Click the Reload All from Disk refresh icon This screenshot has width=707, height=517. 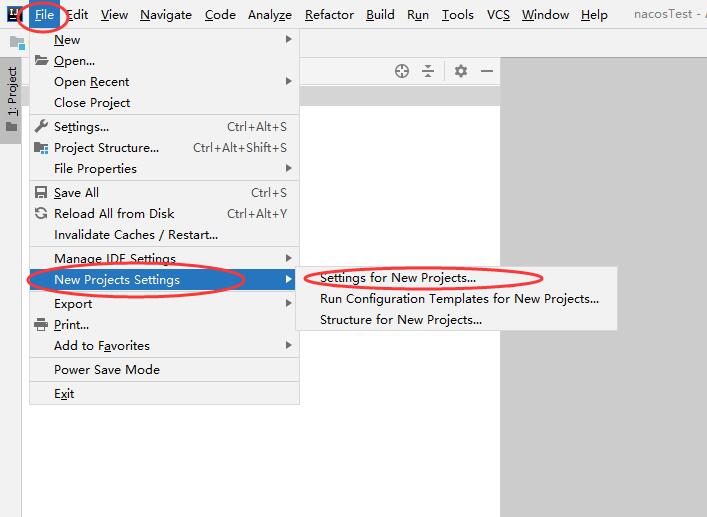[41, 214]
